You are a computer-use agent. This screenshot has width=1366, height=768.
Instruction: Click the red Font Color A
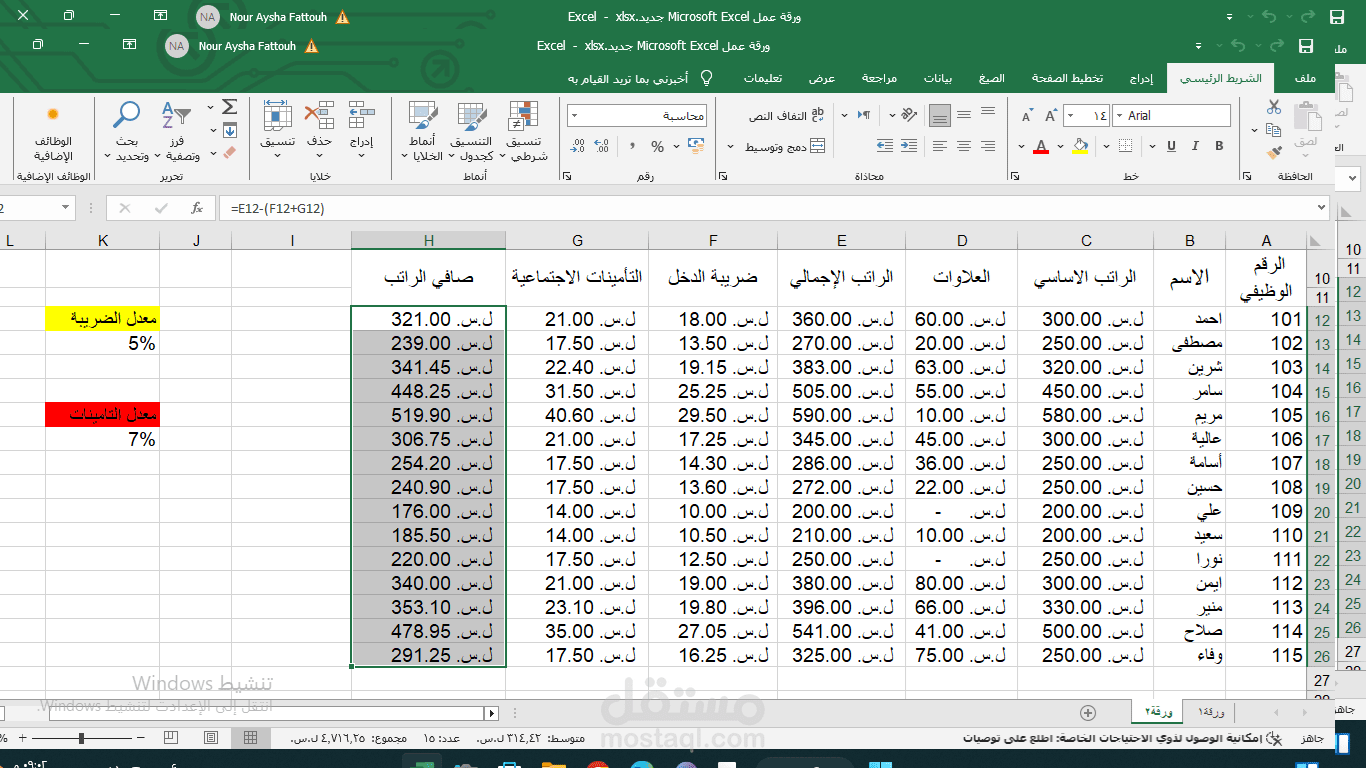tap(1041, 147)
